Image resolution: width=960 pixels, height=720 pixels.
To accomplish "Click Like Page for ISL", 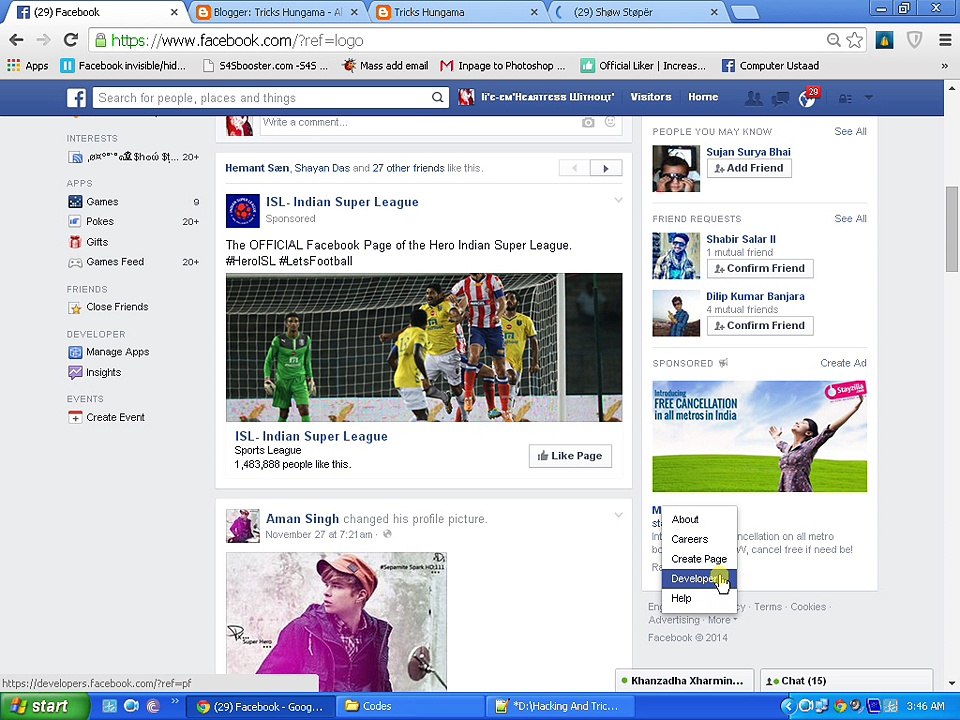I will pos(570,456).
